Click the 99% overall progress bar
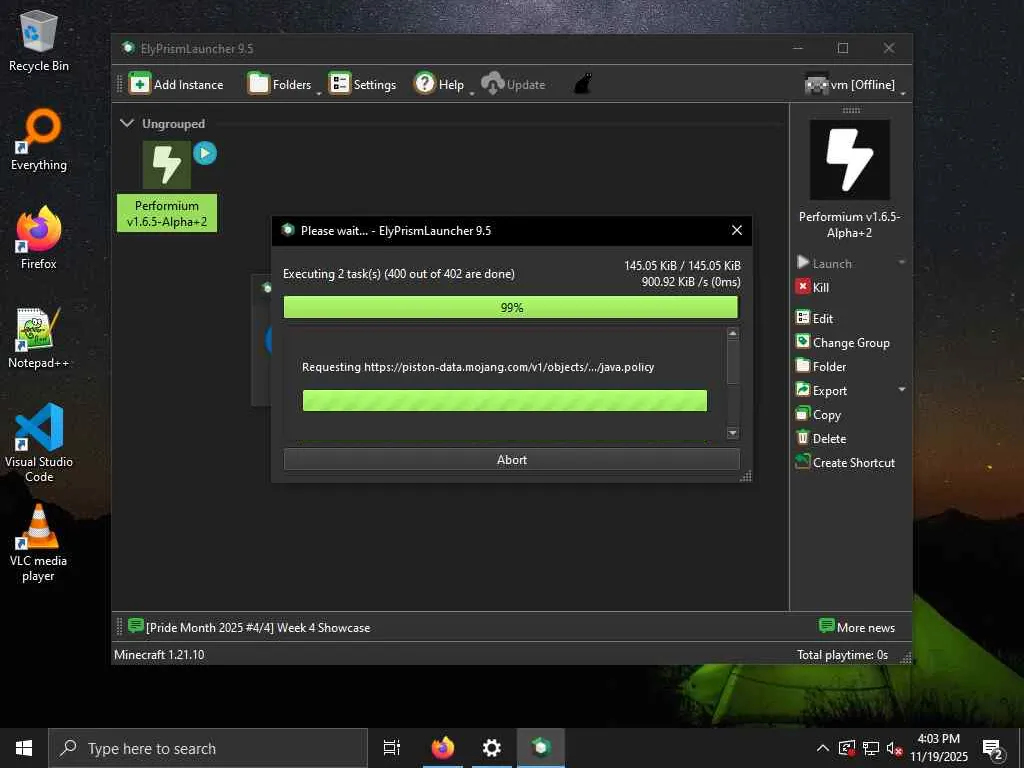Screen dimensions: 1024x768 (x=511, y=307)
